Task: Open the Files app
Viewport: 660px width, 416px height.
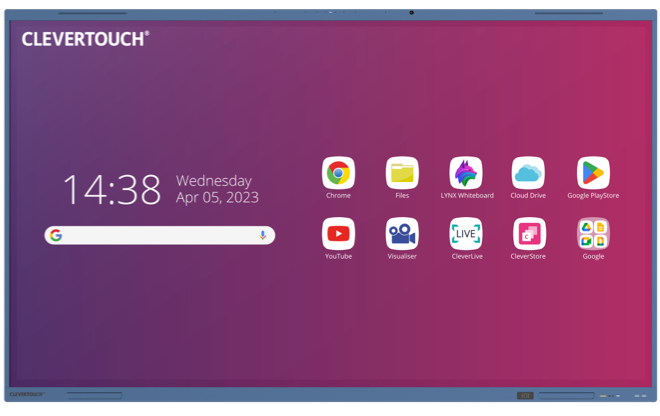Action: click(402, 173)
